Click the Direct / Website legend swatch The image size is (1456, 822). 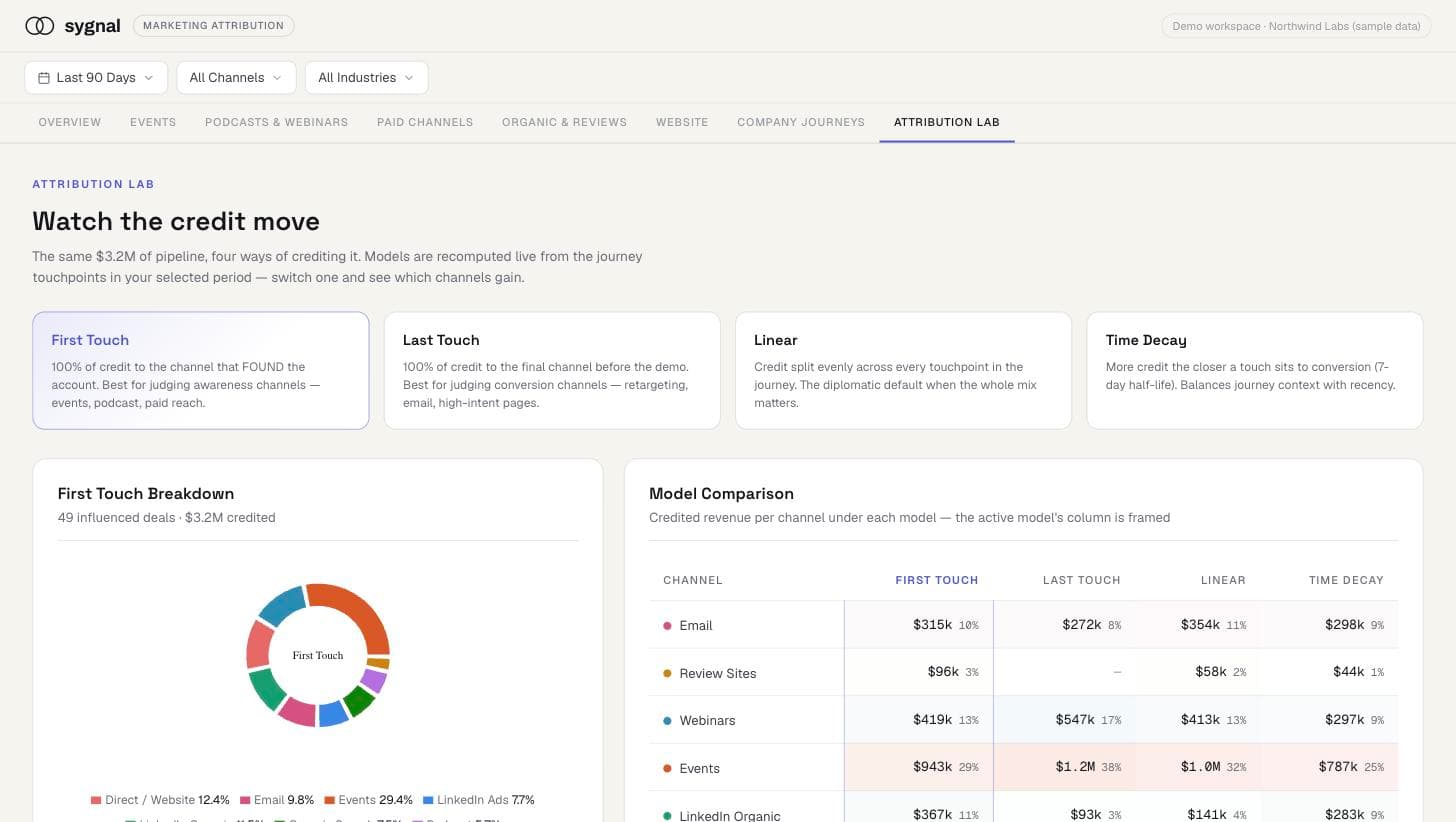[x=96, y=800]
